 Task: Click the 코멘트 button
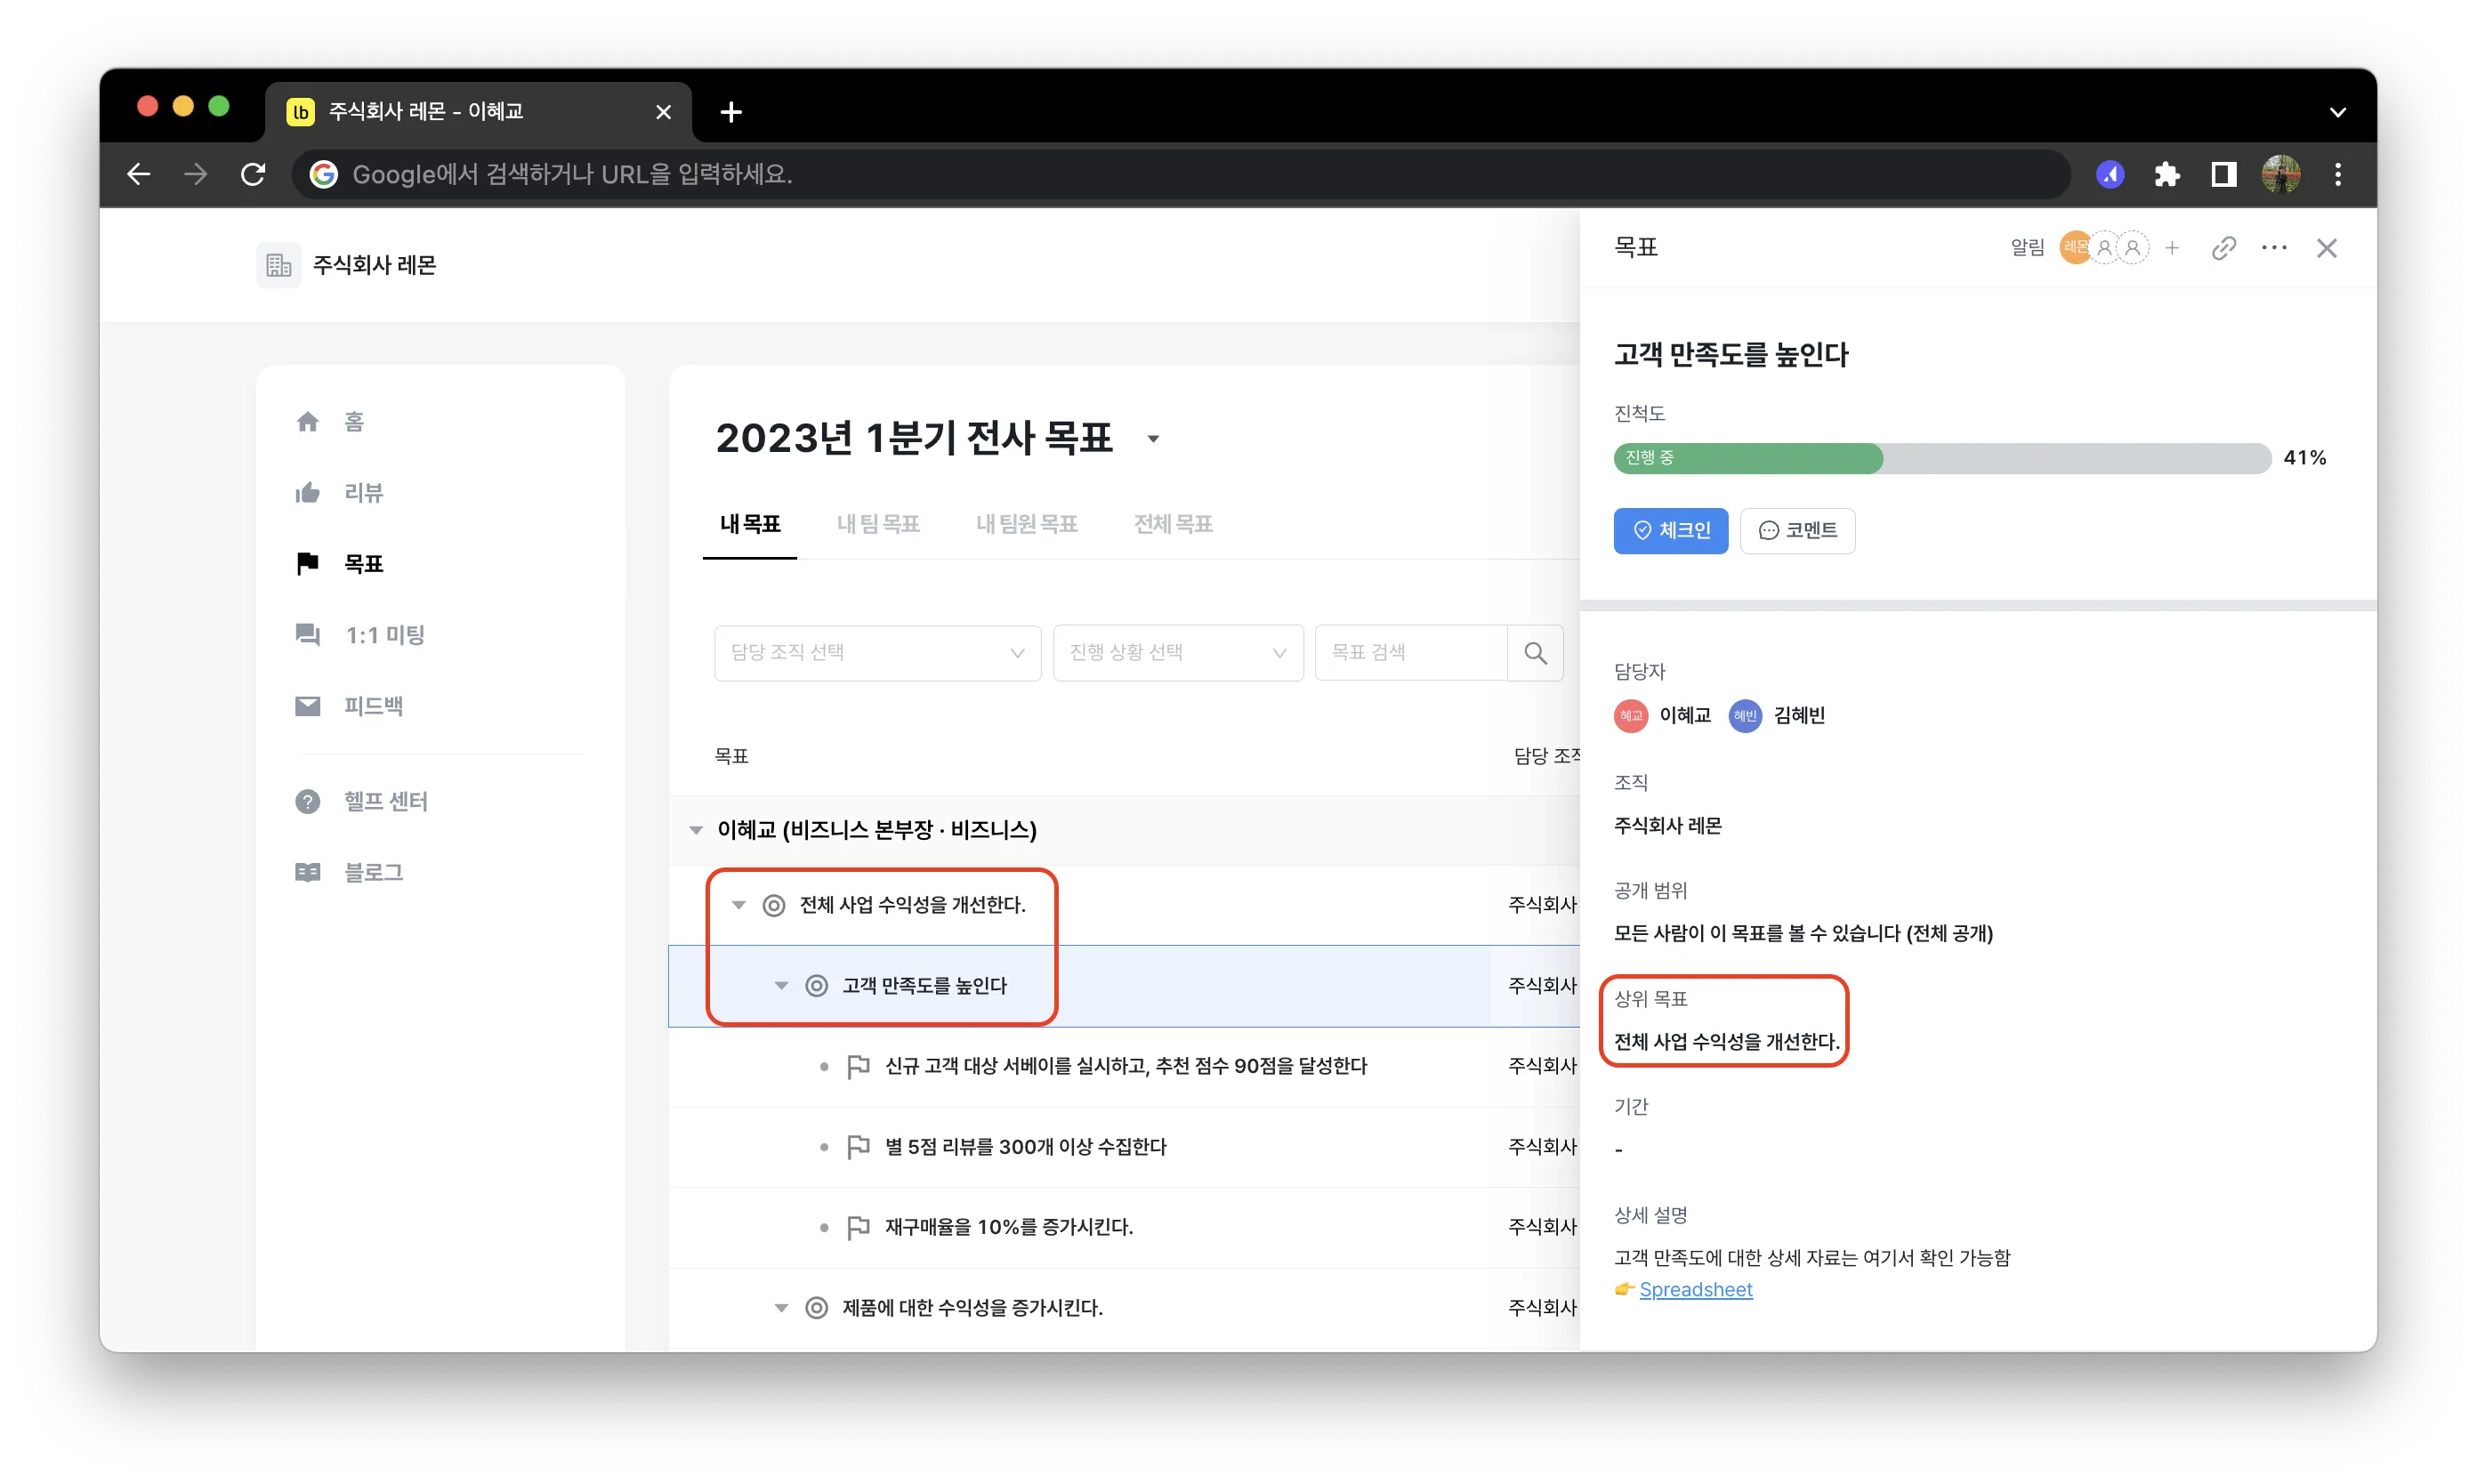[1797, 530]
